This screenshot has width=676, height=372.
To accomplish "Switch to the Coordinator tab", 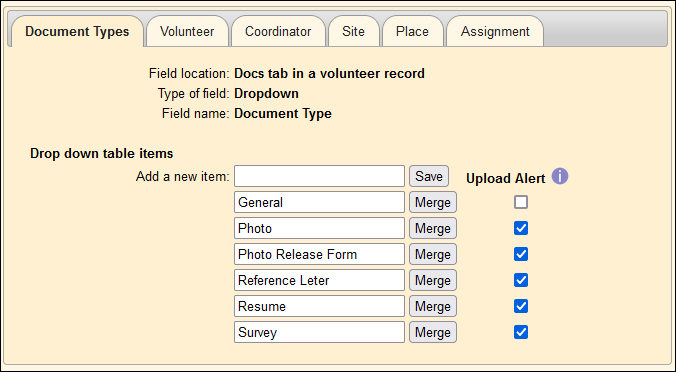I will pyautogui.click(x=278, y=31).
